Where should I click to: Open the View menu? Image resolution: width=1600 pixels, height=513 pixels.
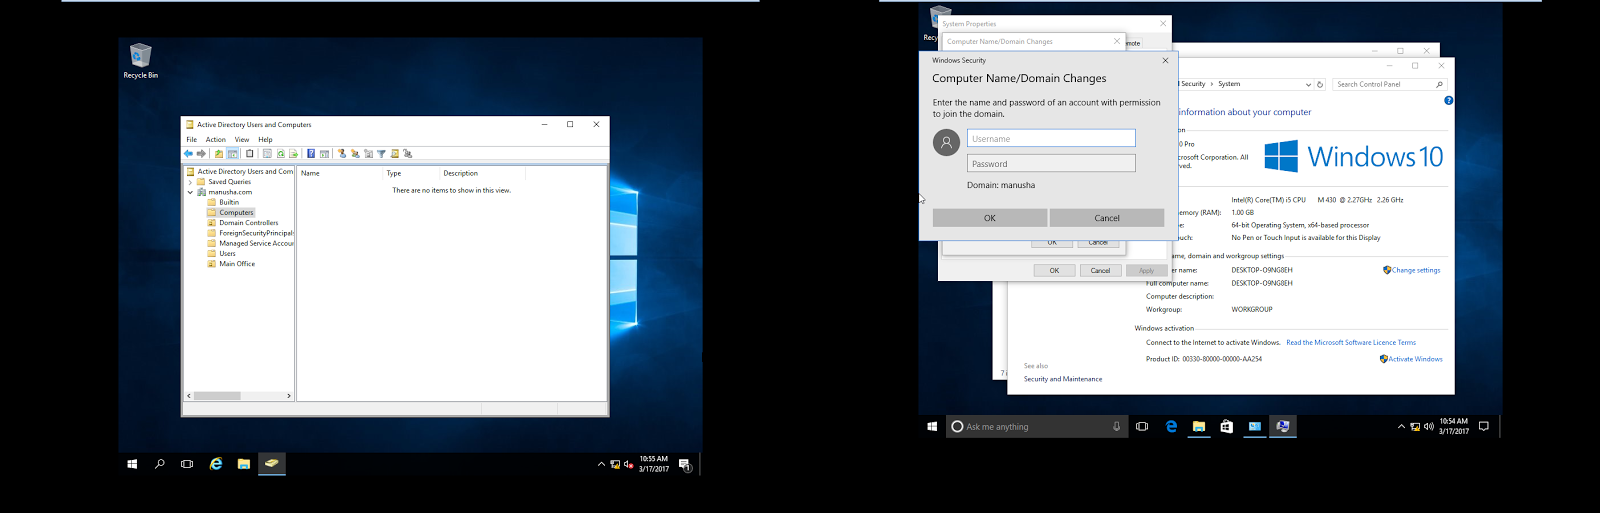click(x=242, y=139)
